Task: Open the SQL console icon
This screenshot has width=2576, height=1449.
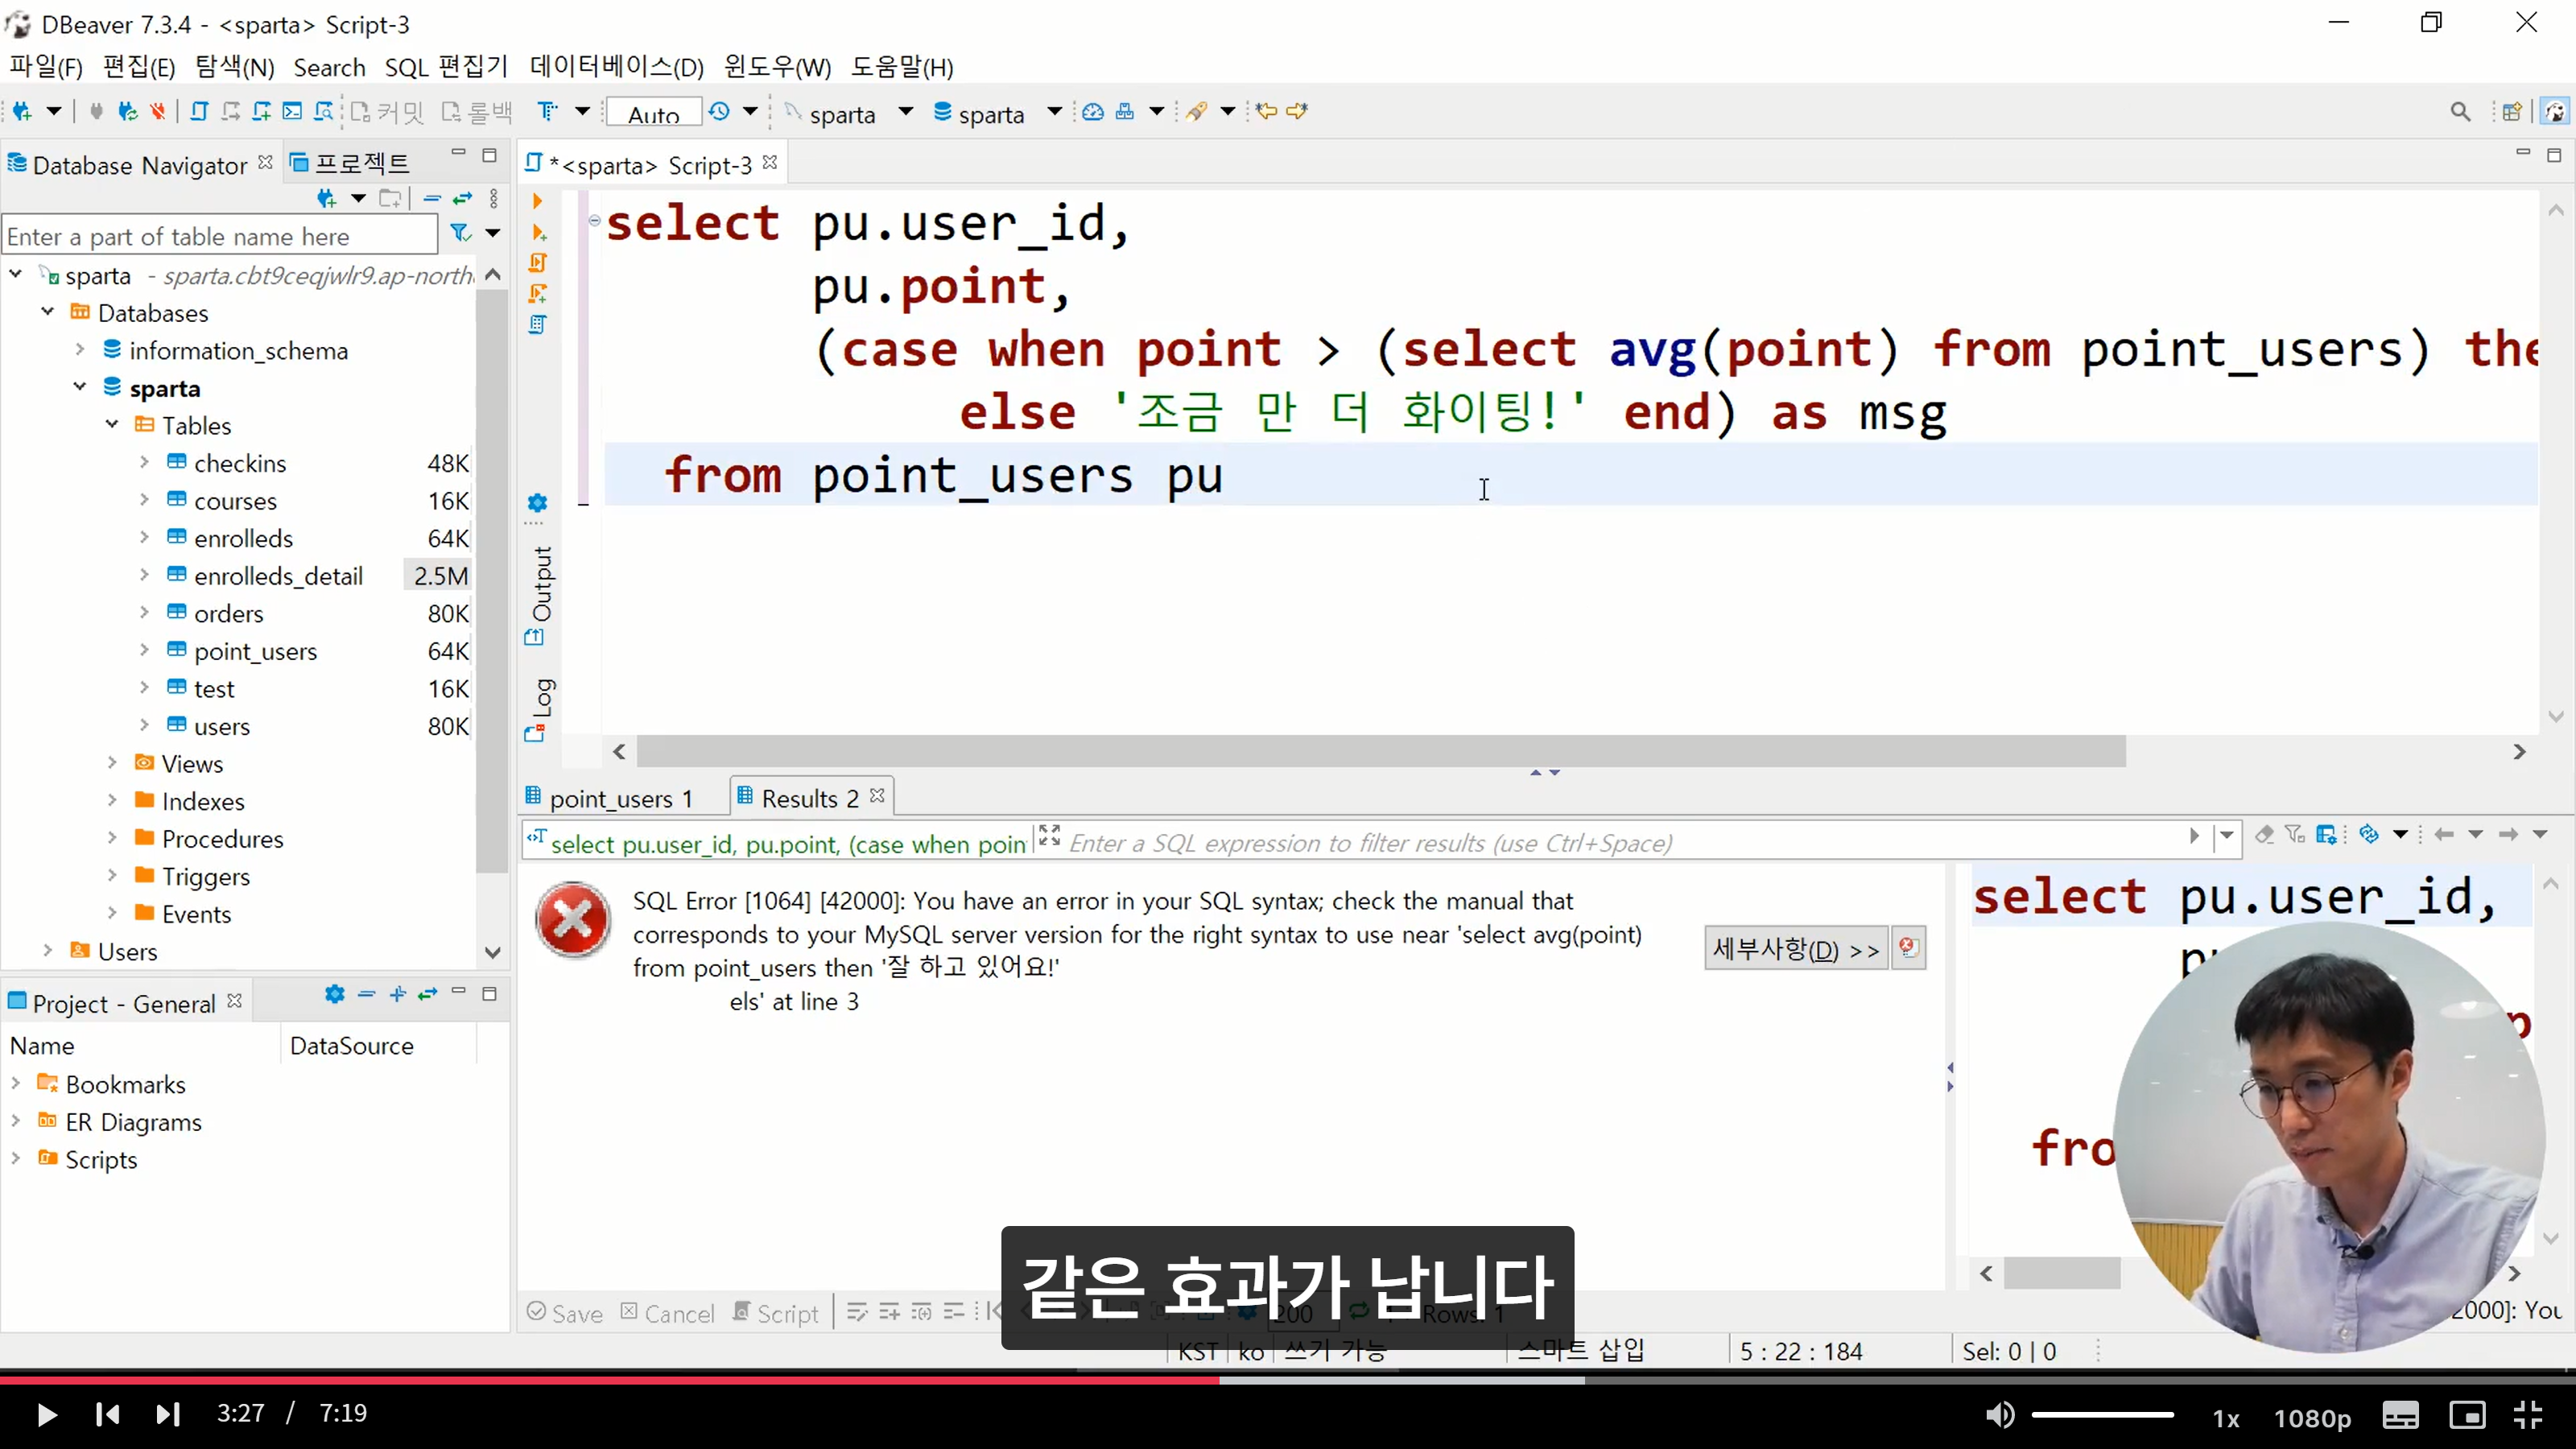Action: point(292,111)
